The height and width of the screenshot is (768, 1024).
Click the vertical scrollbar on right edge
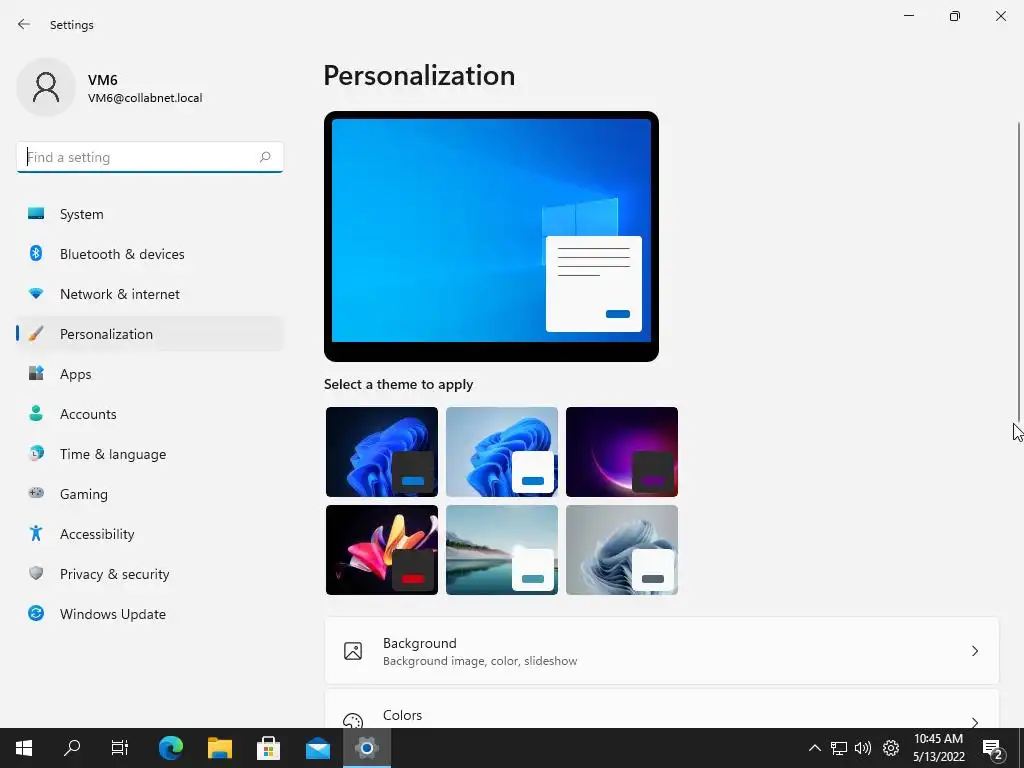point(1018,271)
